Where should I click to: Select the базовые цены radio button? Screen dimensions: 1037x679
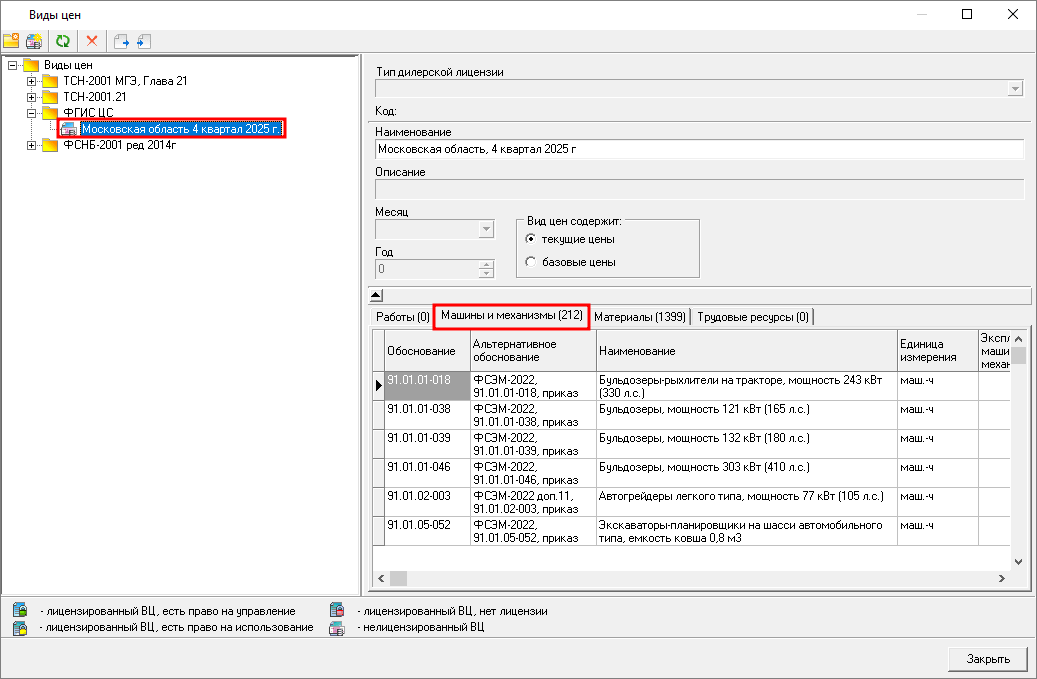530,262
